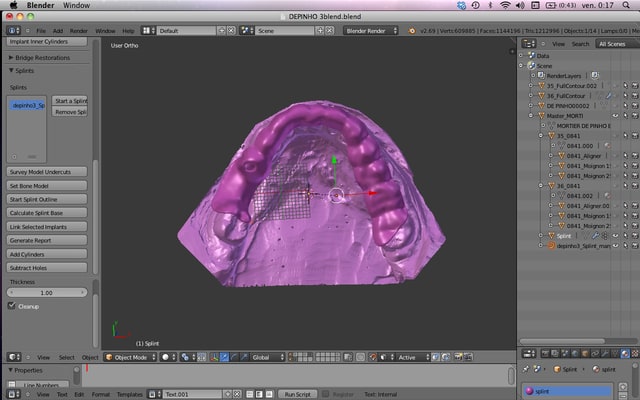Open the Object properties tab icon

[x=585, y=353]
